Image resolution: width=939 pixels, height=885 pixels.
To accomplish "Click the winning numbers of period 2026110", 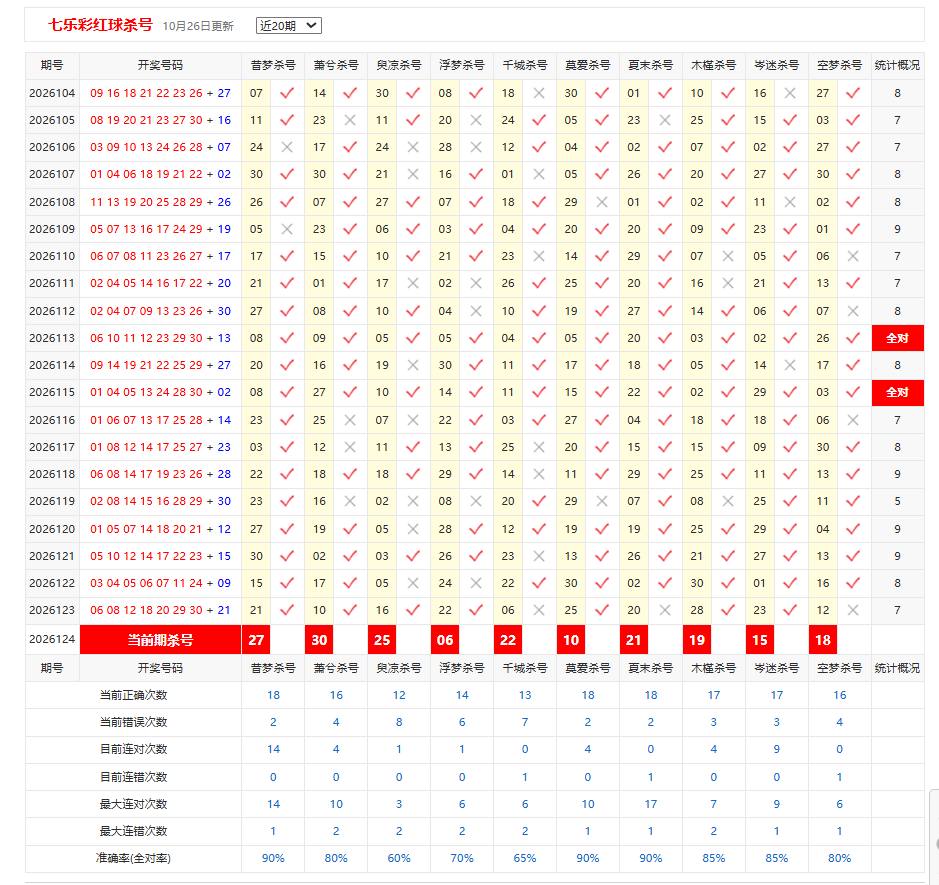I will point(160,256).
